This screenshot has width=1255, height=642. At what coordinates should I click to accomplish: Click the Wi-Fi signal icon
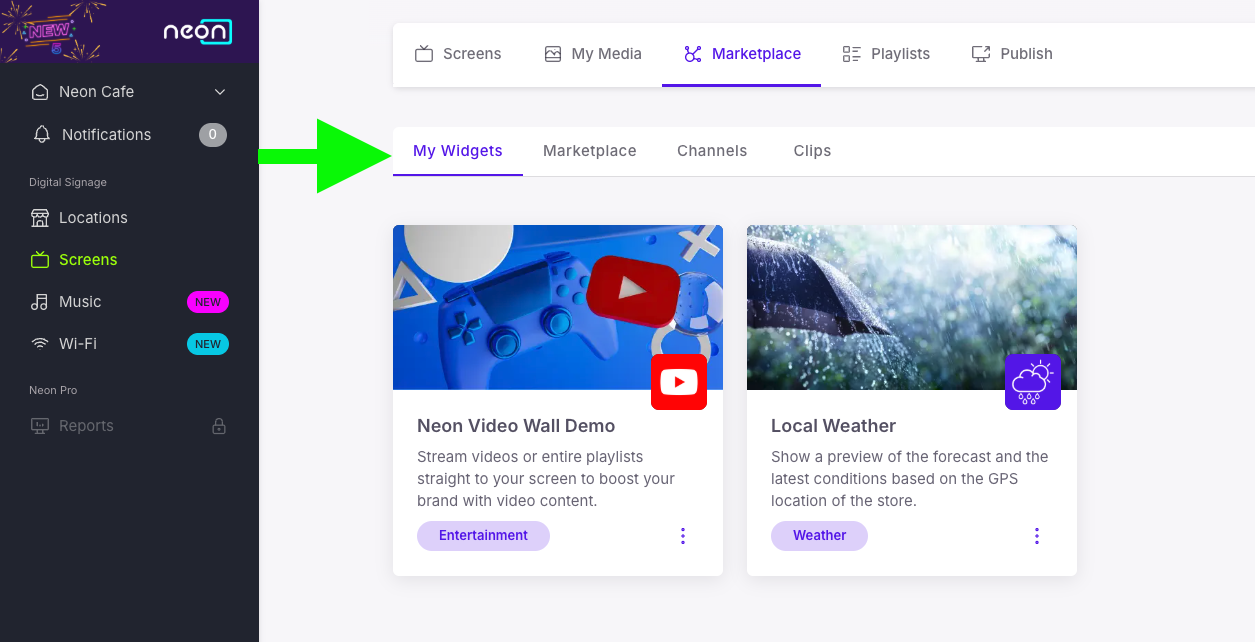[40, 344]
